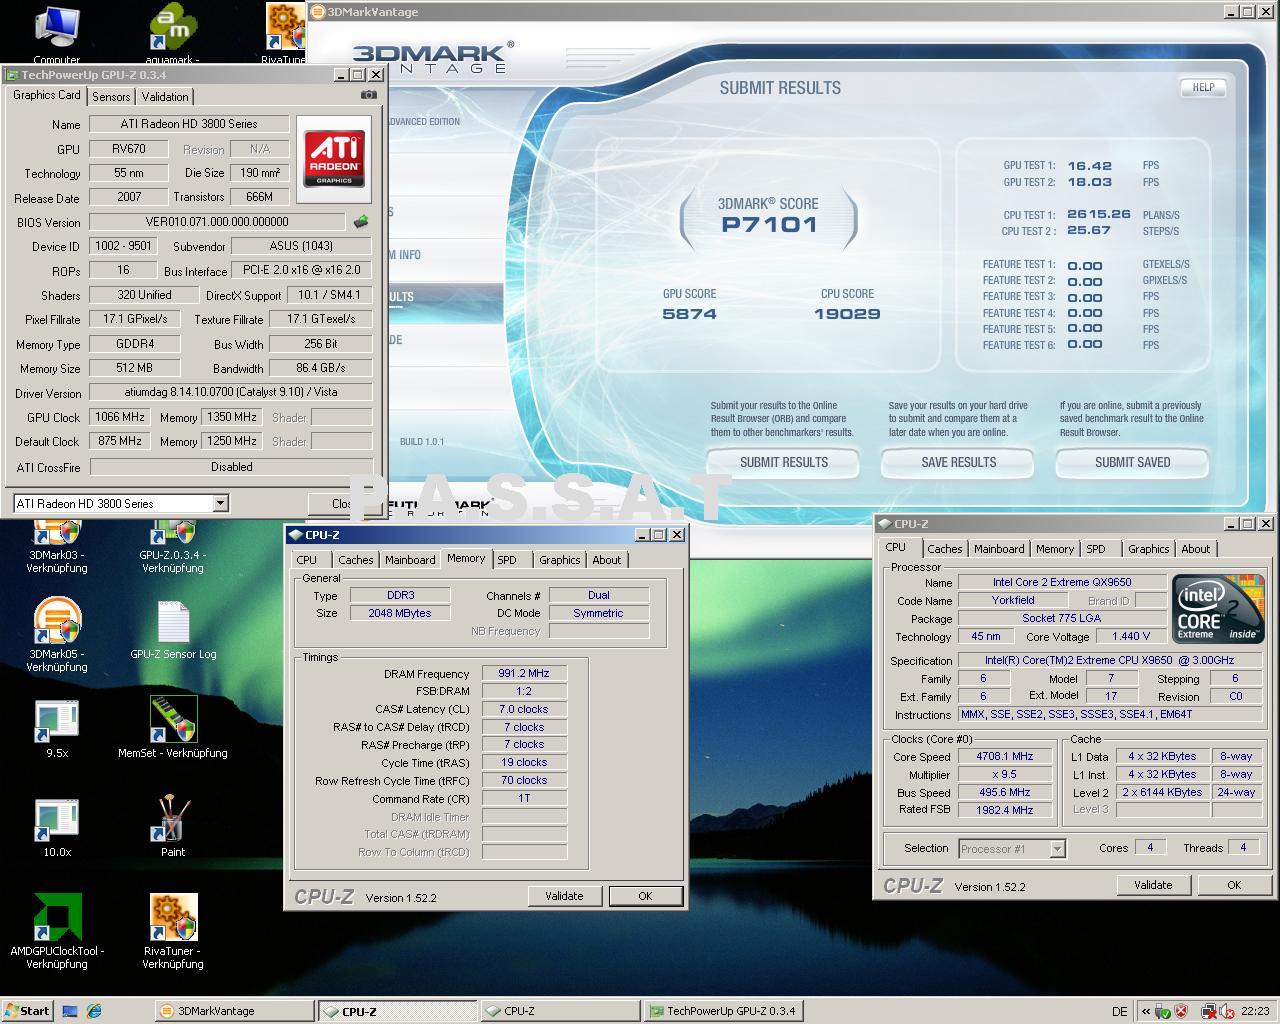Expand the GPU selection dropdown in GPU-Z
Screen dimensions: 1280x1024
pyautogui.click(x=220, y=503)
